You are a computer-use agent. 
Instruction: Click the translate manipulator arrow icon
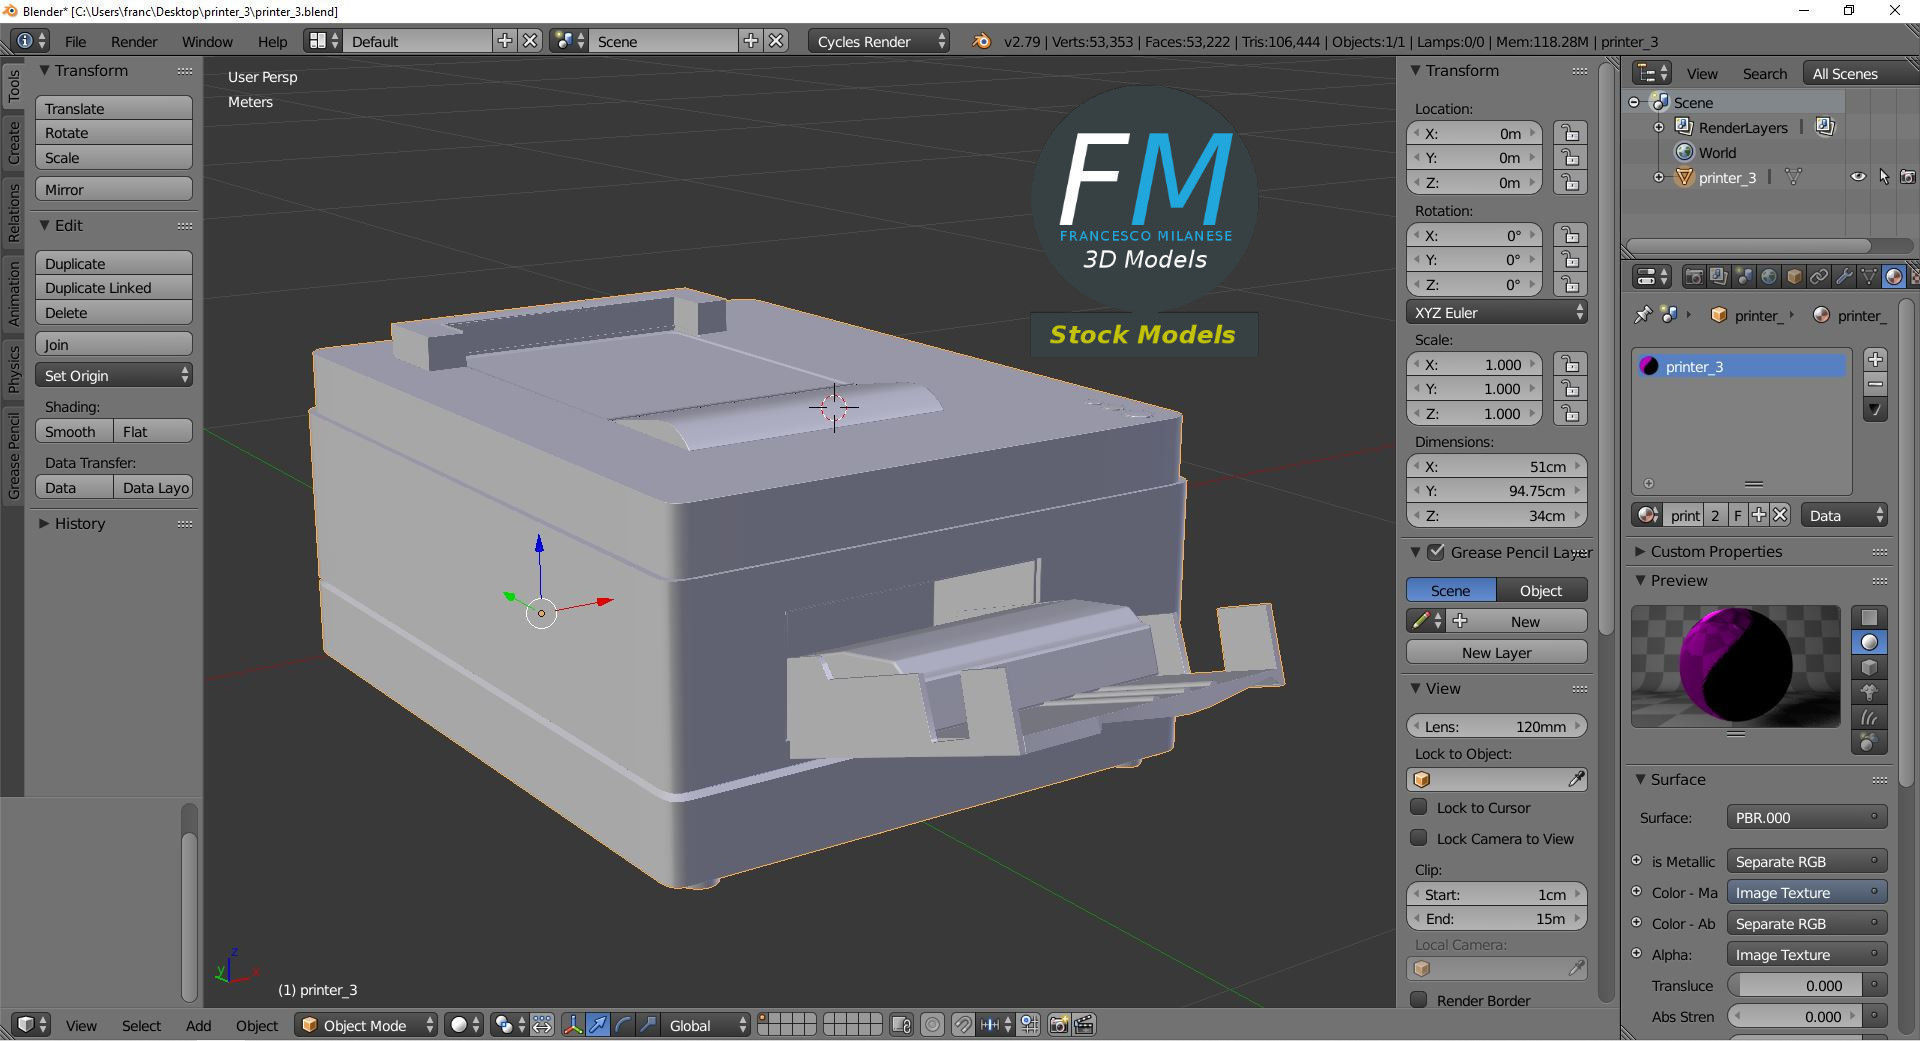pos(598,1025)
